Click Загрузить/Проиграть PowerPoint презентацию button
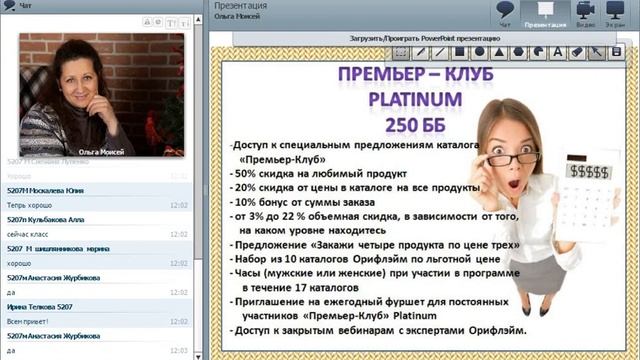 tap(424, 38)
